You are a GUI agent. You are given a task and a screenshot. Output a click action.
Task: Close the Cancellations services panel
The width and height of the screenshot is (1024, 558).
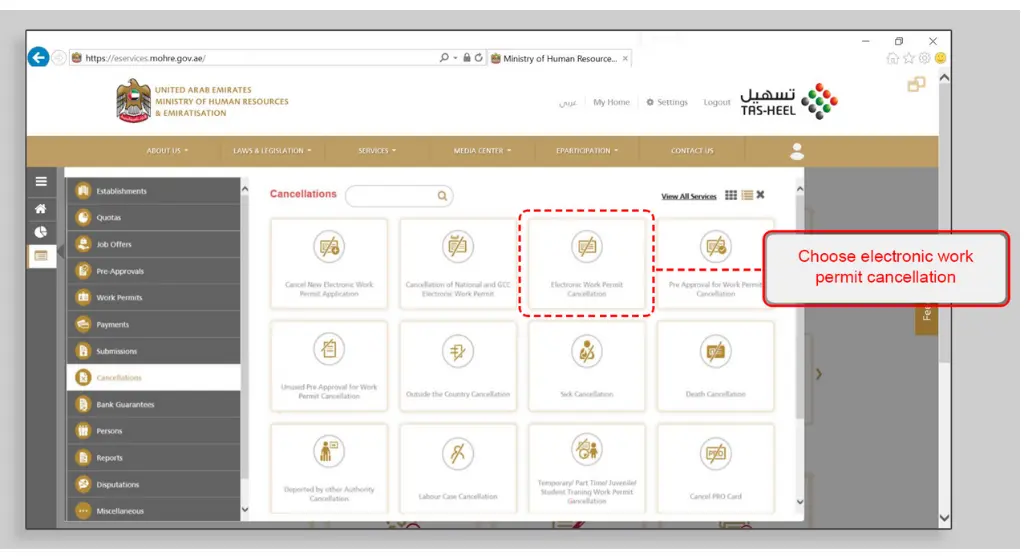760,195
